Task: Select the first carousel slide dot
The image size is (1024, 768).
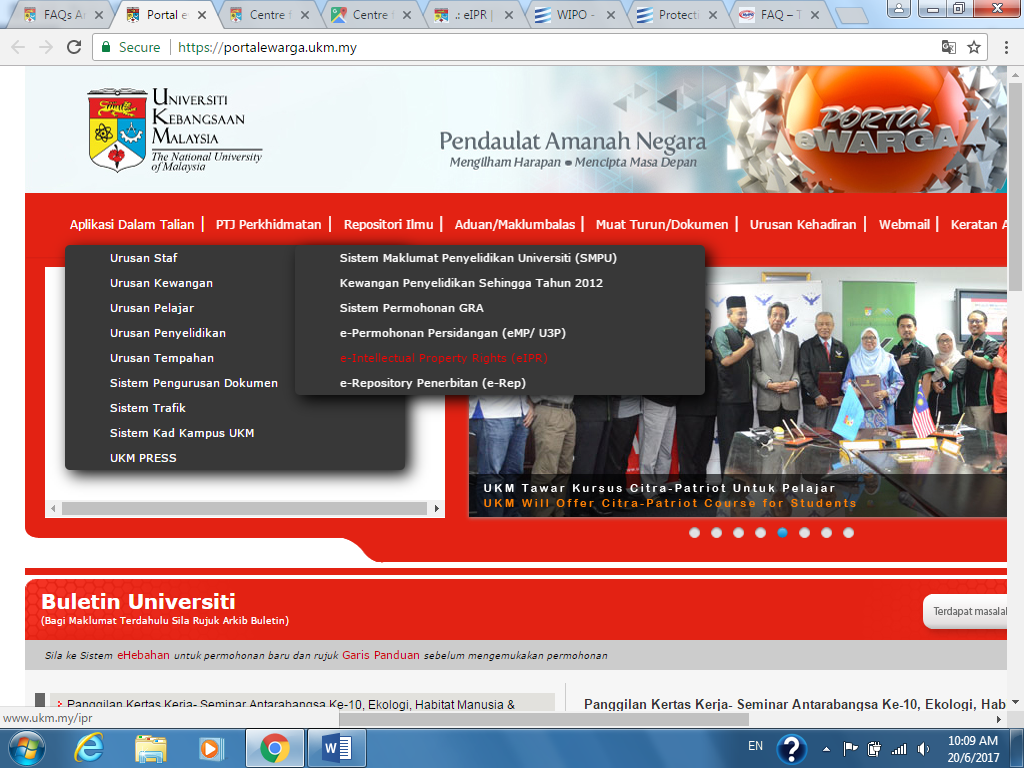Action: [x=694, y=533]
